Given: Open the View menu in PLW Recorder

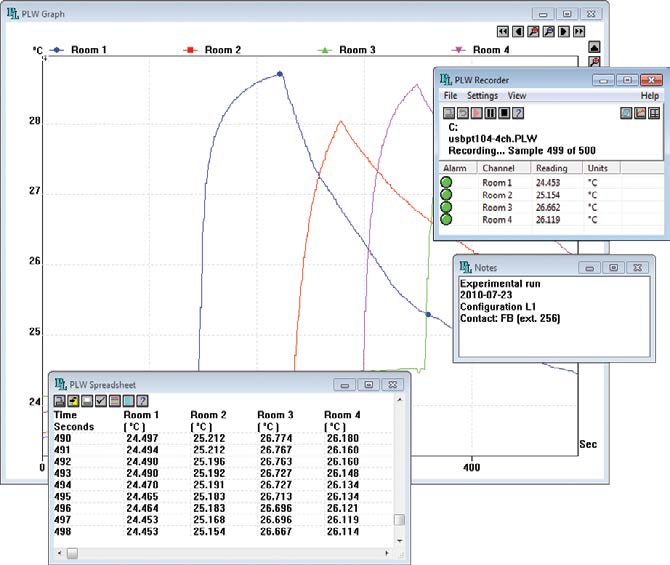Looking at the screenshot, I should pos(517,96).
